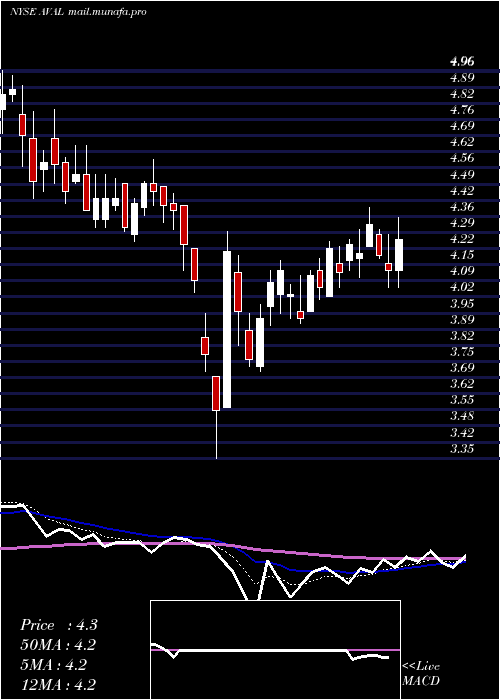500x700 pixels.
Task: Click the '5MA : 4.2' readout
Action: [53, 665]
